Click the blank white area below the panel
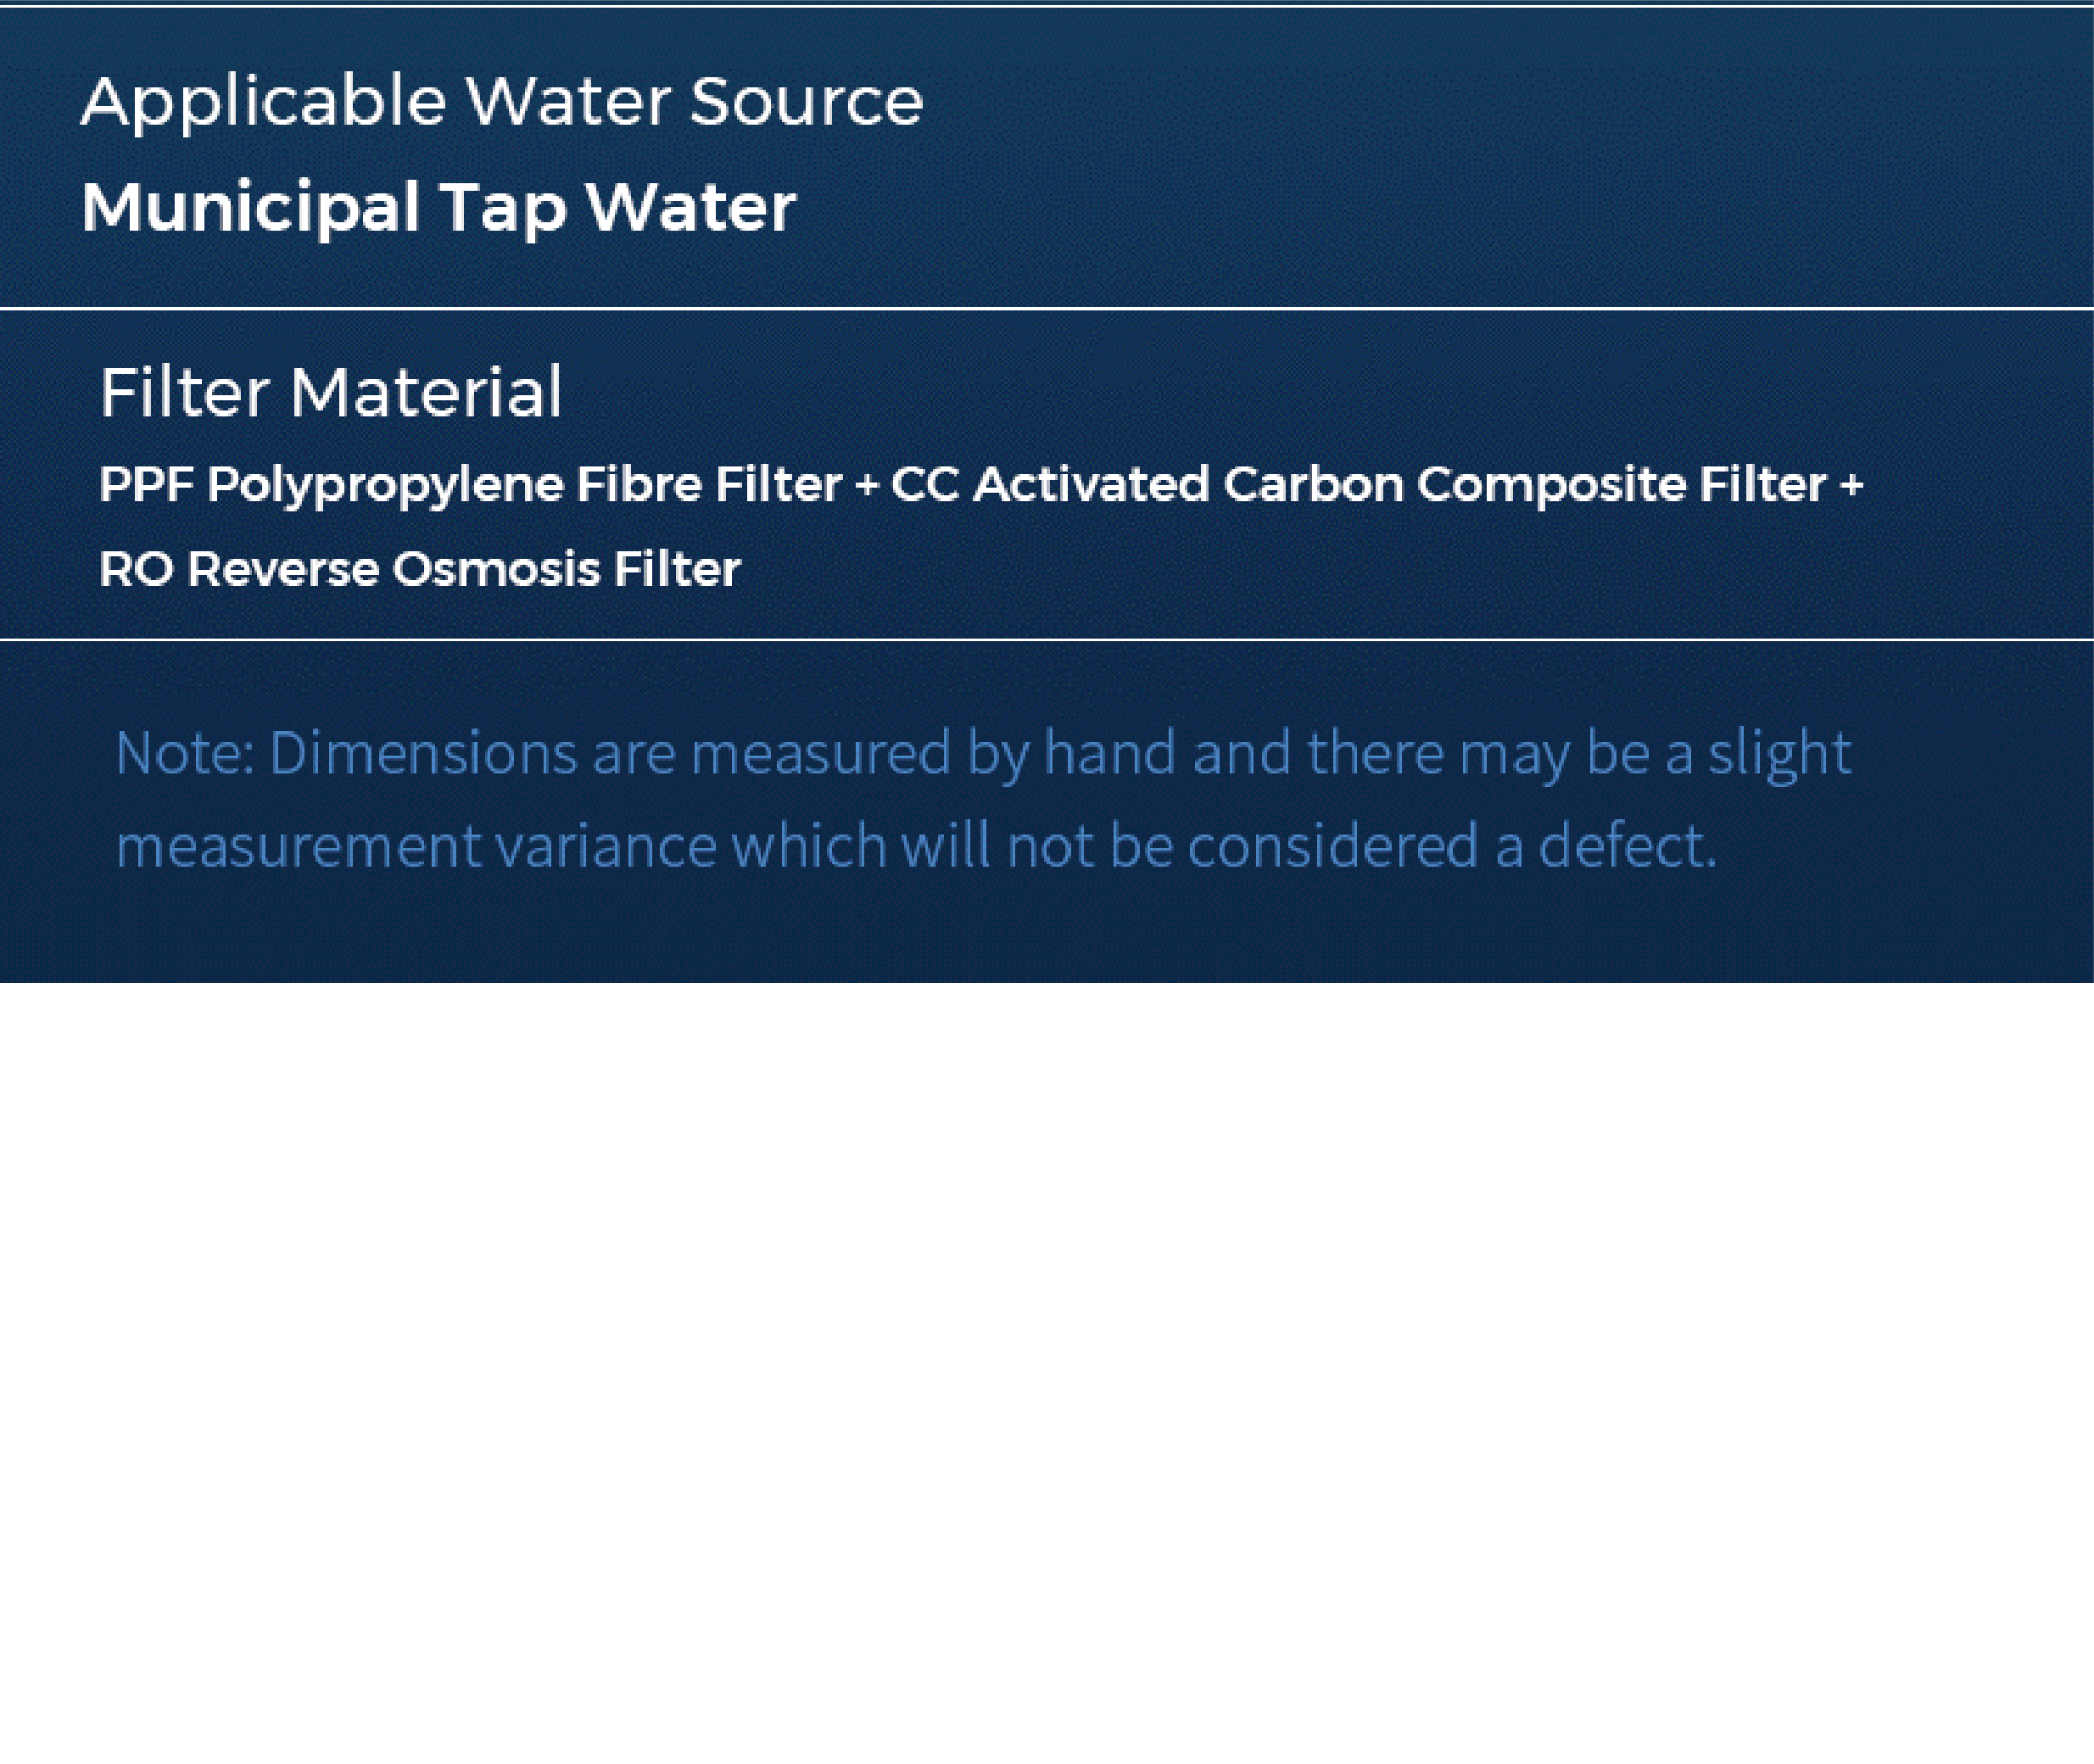Viewport: 2094px width, 1764px height. (1047, 1370)
